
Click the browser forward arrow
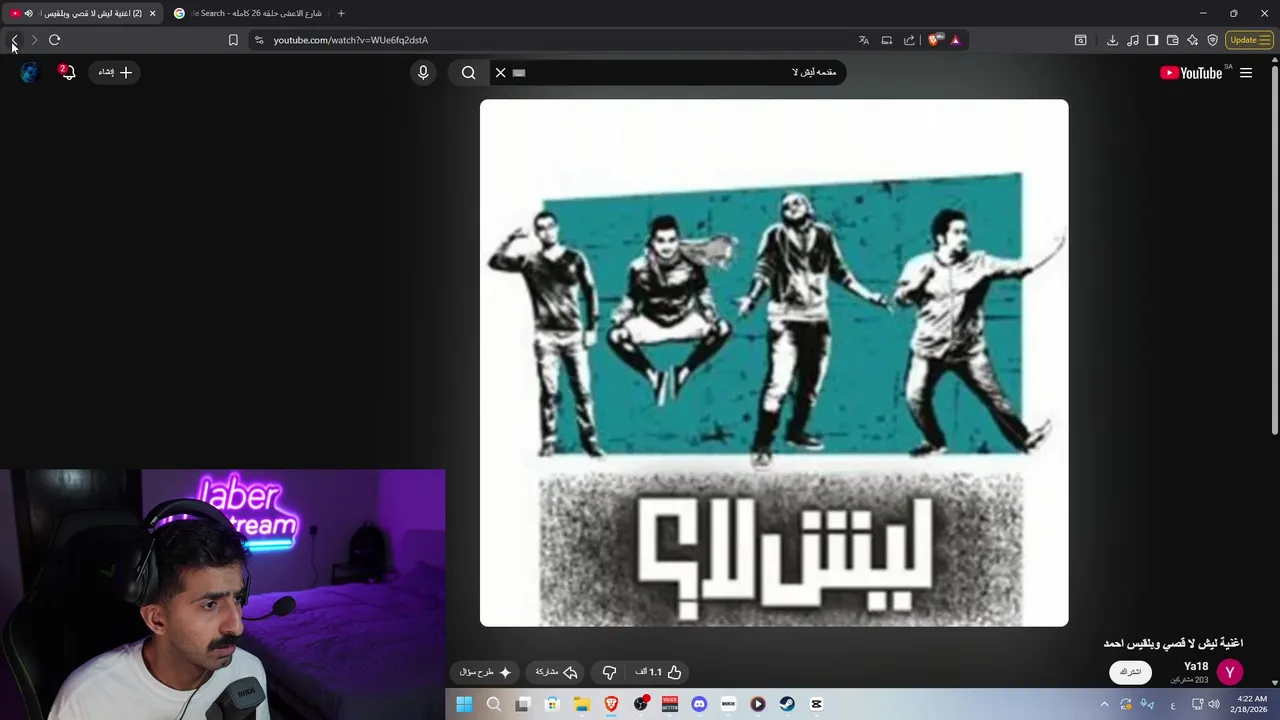coord(34,40)
